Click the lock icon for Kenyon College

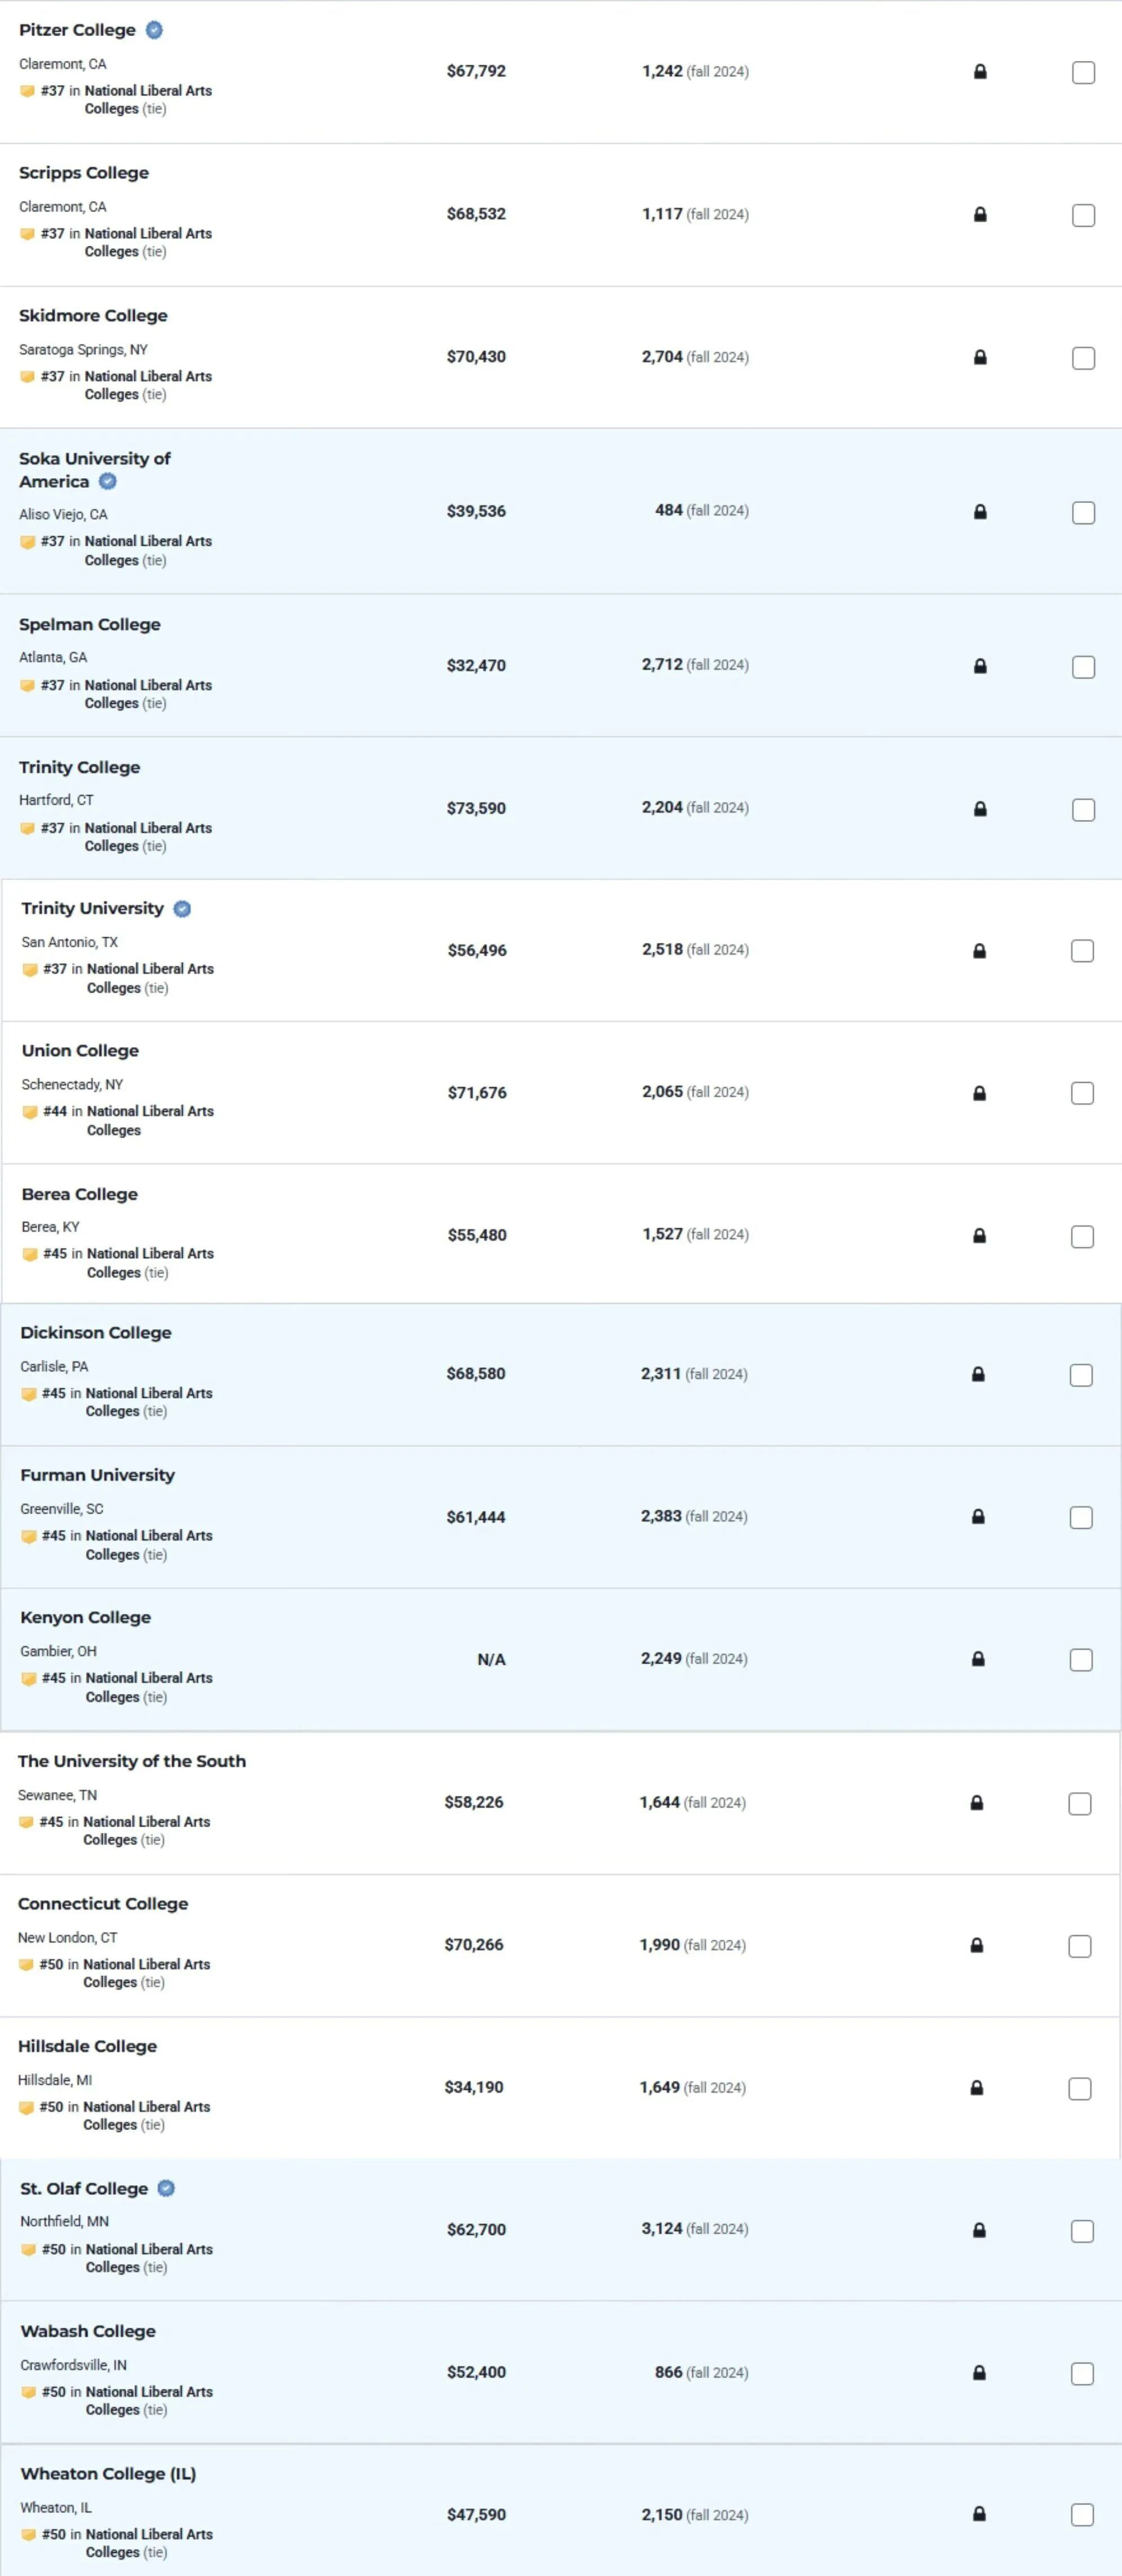pos(978,1659)
